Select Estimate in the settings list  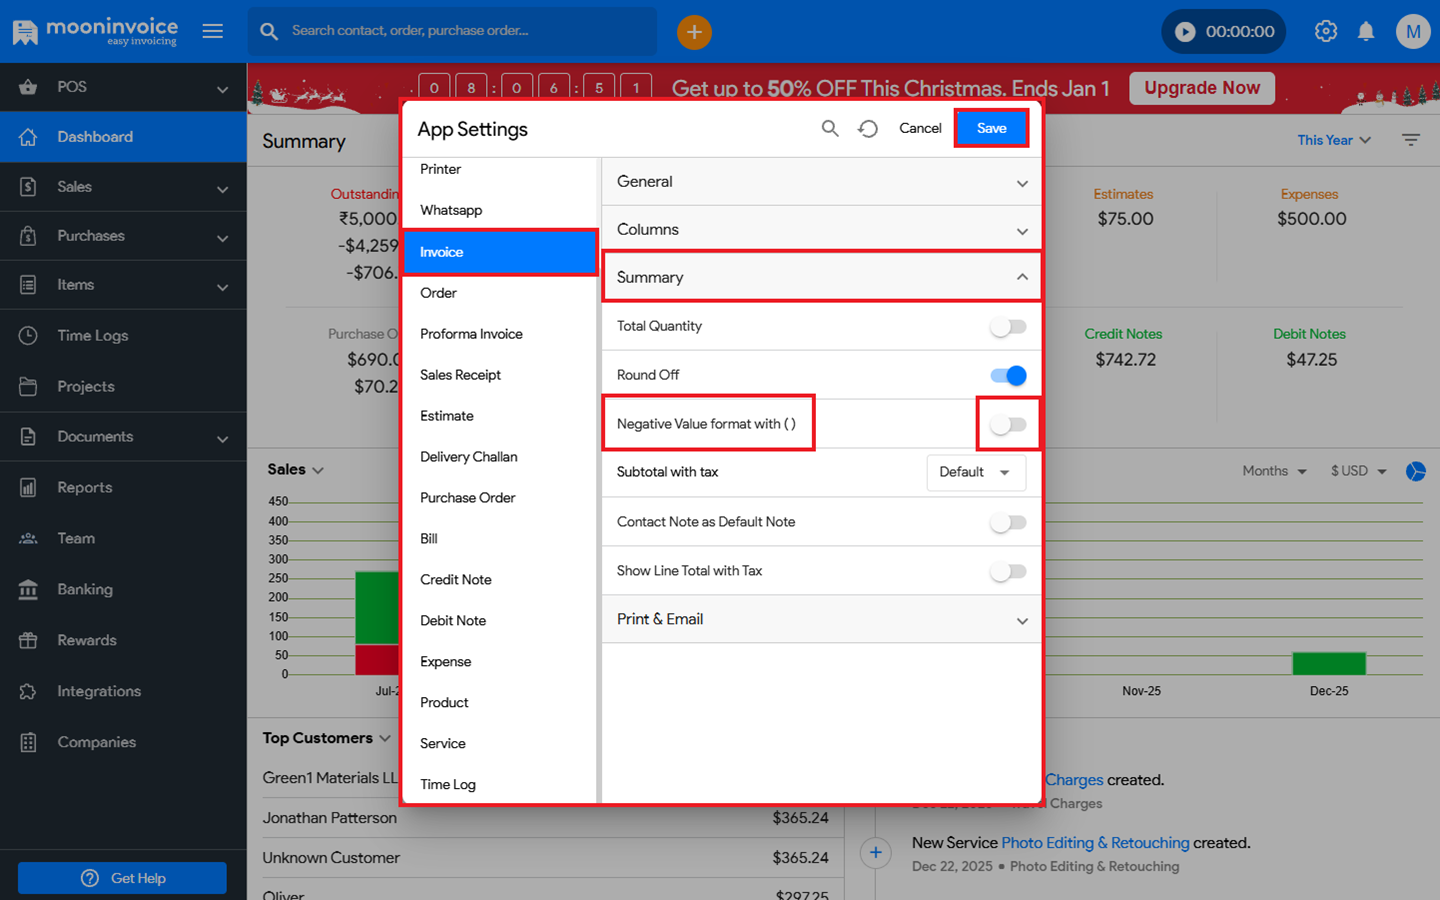[x=447, y=416]
